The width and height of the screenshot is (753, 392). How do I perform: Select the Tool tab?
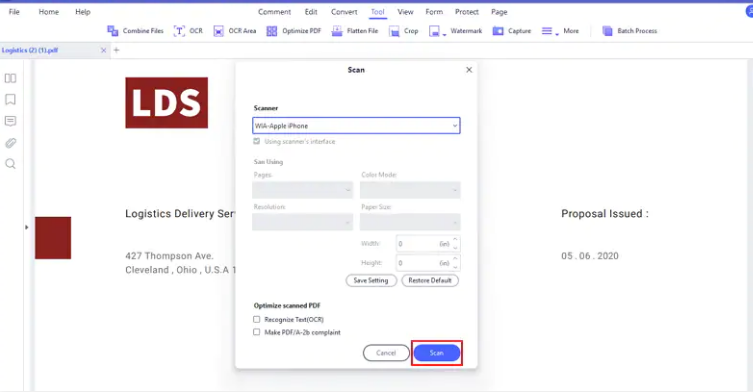[377, 12]
